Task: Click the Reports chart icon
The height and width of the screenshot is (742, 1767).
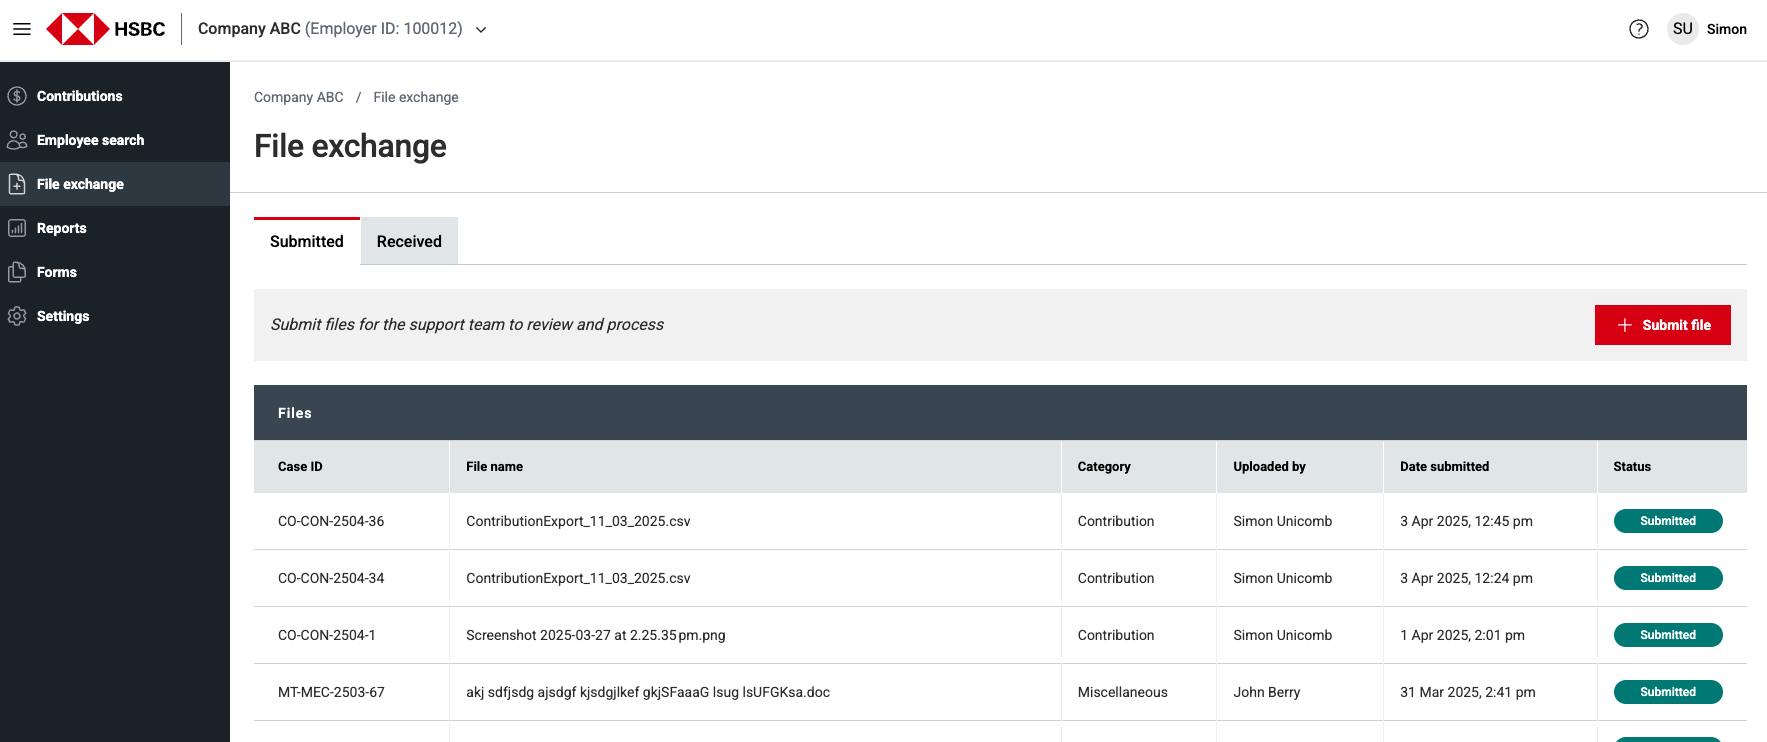Action: pos(17,228)
